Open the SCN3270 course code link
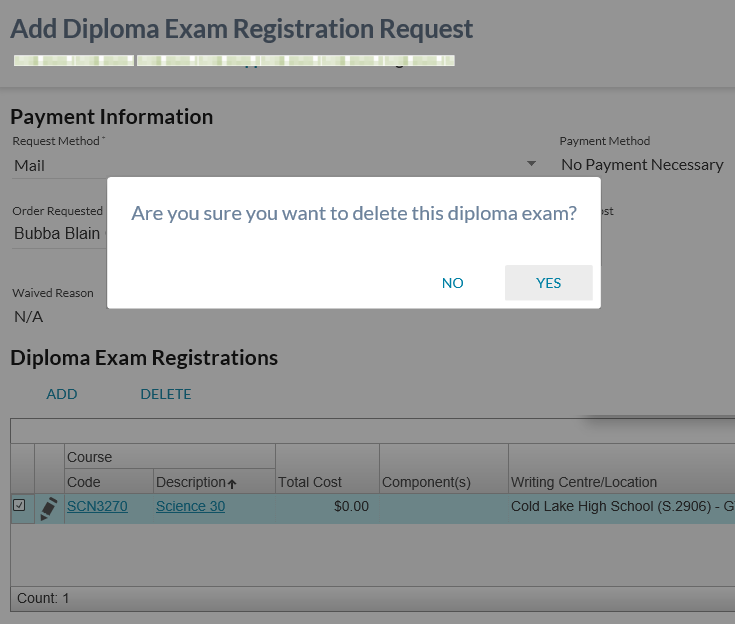The image size is (735, 624). (97, 507)
